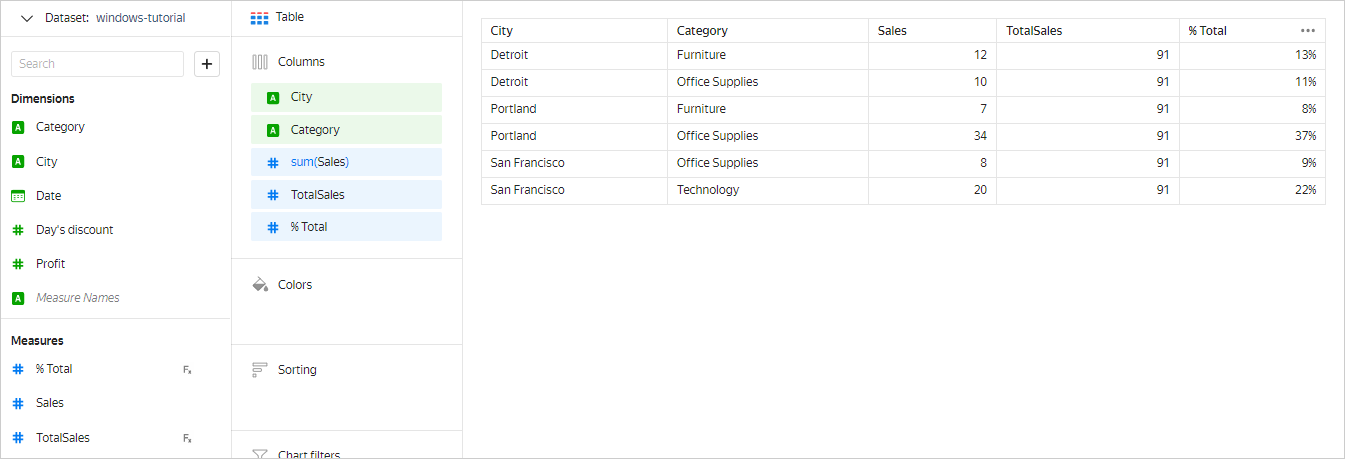Click the Fx icon next to TotalSales measure
The height and width of the screenshot is (459, 1345).
[x=187, y=438]
